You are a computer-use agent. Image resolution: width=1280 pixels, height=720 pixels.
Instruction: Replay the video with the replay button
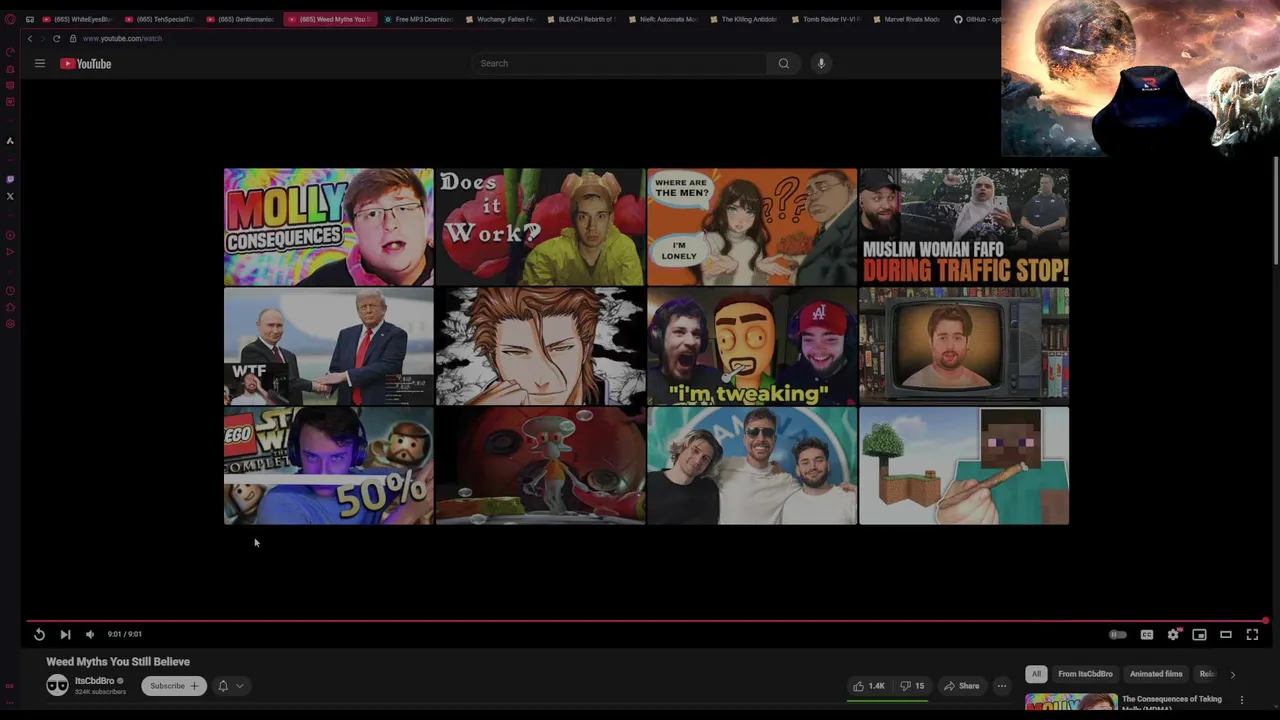point(39,634)
